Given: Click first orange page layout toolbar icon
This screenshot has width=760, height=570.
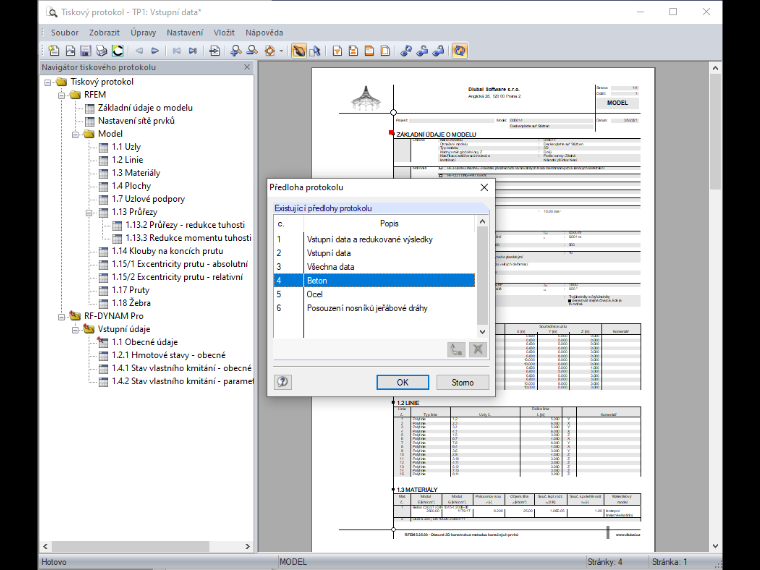Looking at the screenshot, I should pyautogui.click(x=337, y=50).
